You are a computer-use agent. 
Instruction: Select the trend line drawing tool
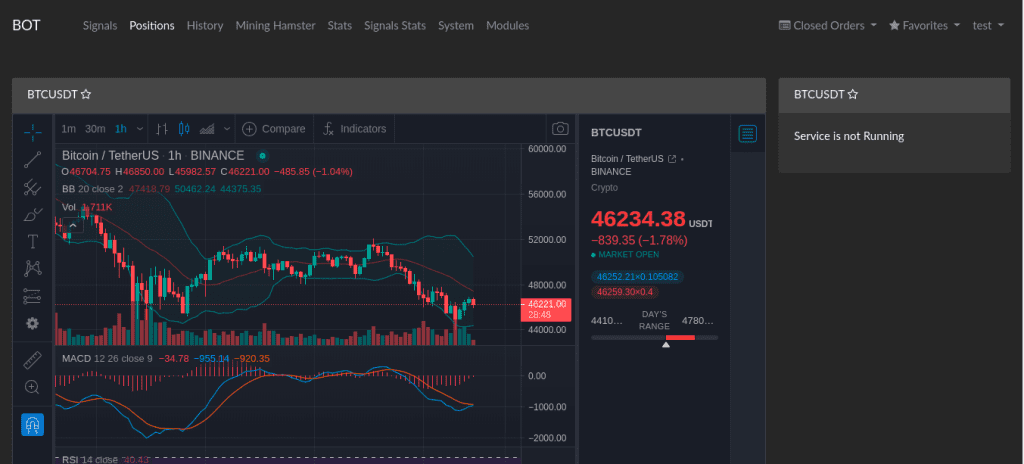(x=33, y=158)
